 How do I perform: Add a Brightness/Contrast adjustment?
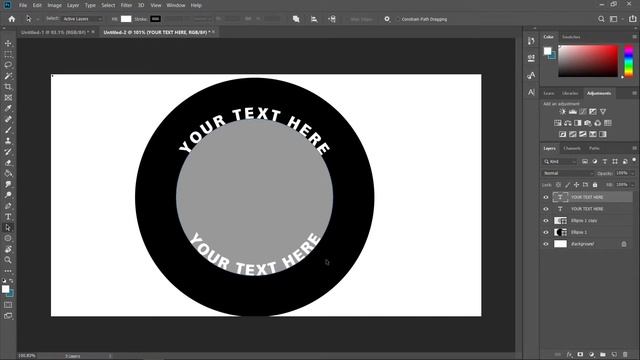pyautogui.click(x=562, y=112)
